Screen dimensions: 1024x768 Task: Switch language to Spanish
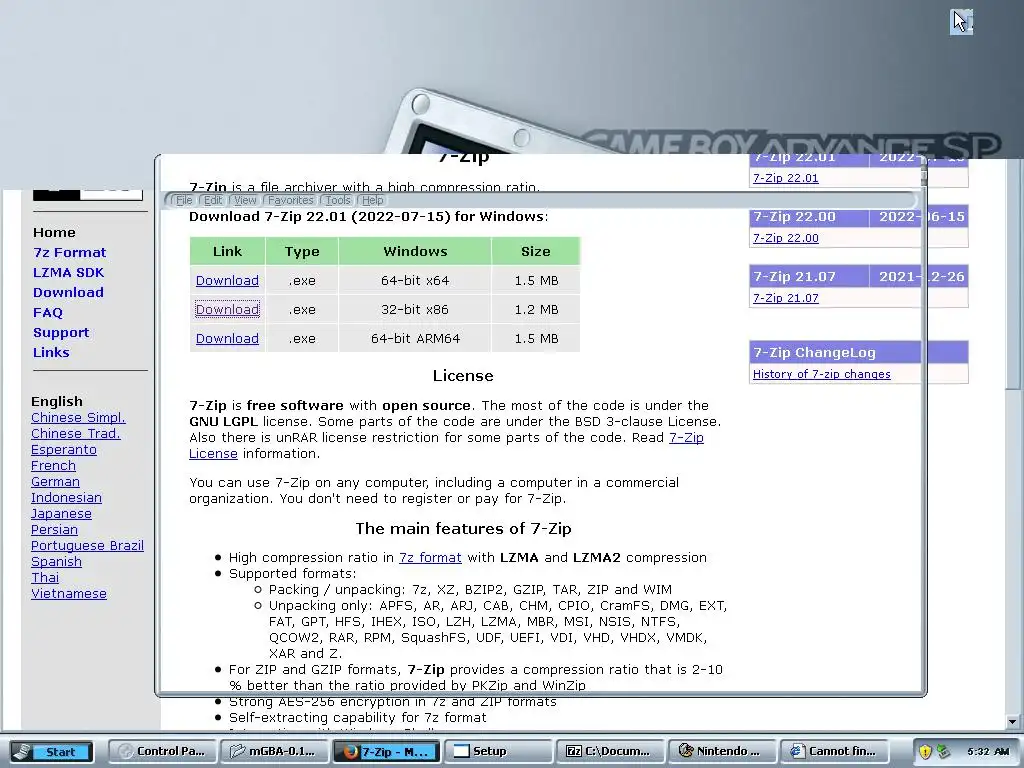56,562
